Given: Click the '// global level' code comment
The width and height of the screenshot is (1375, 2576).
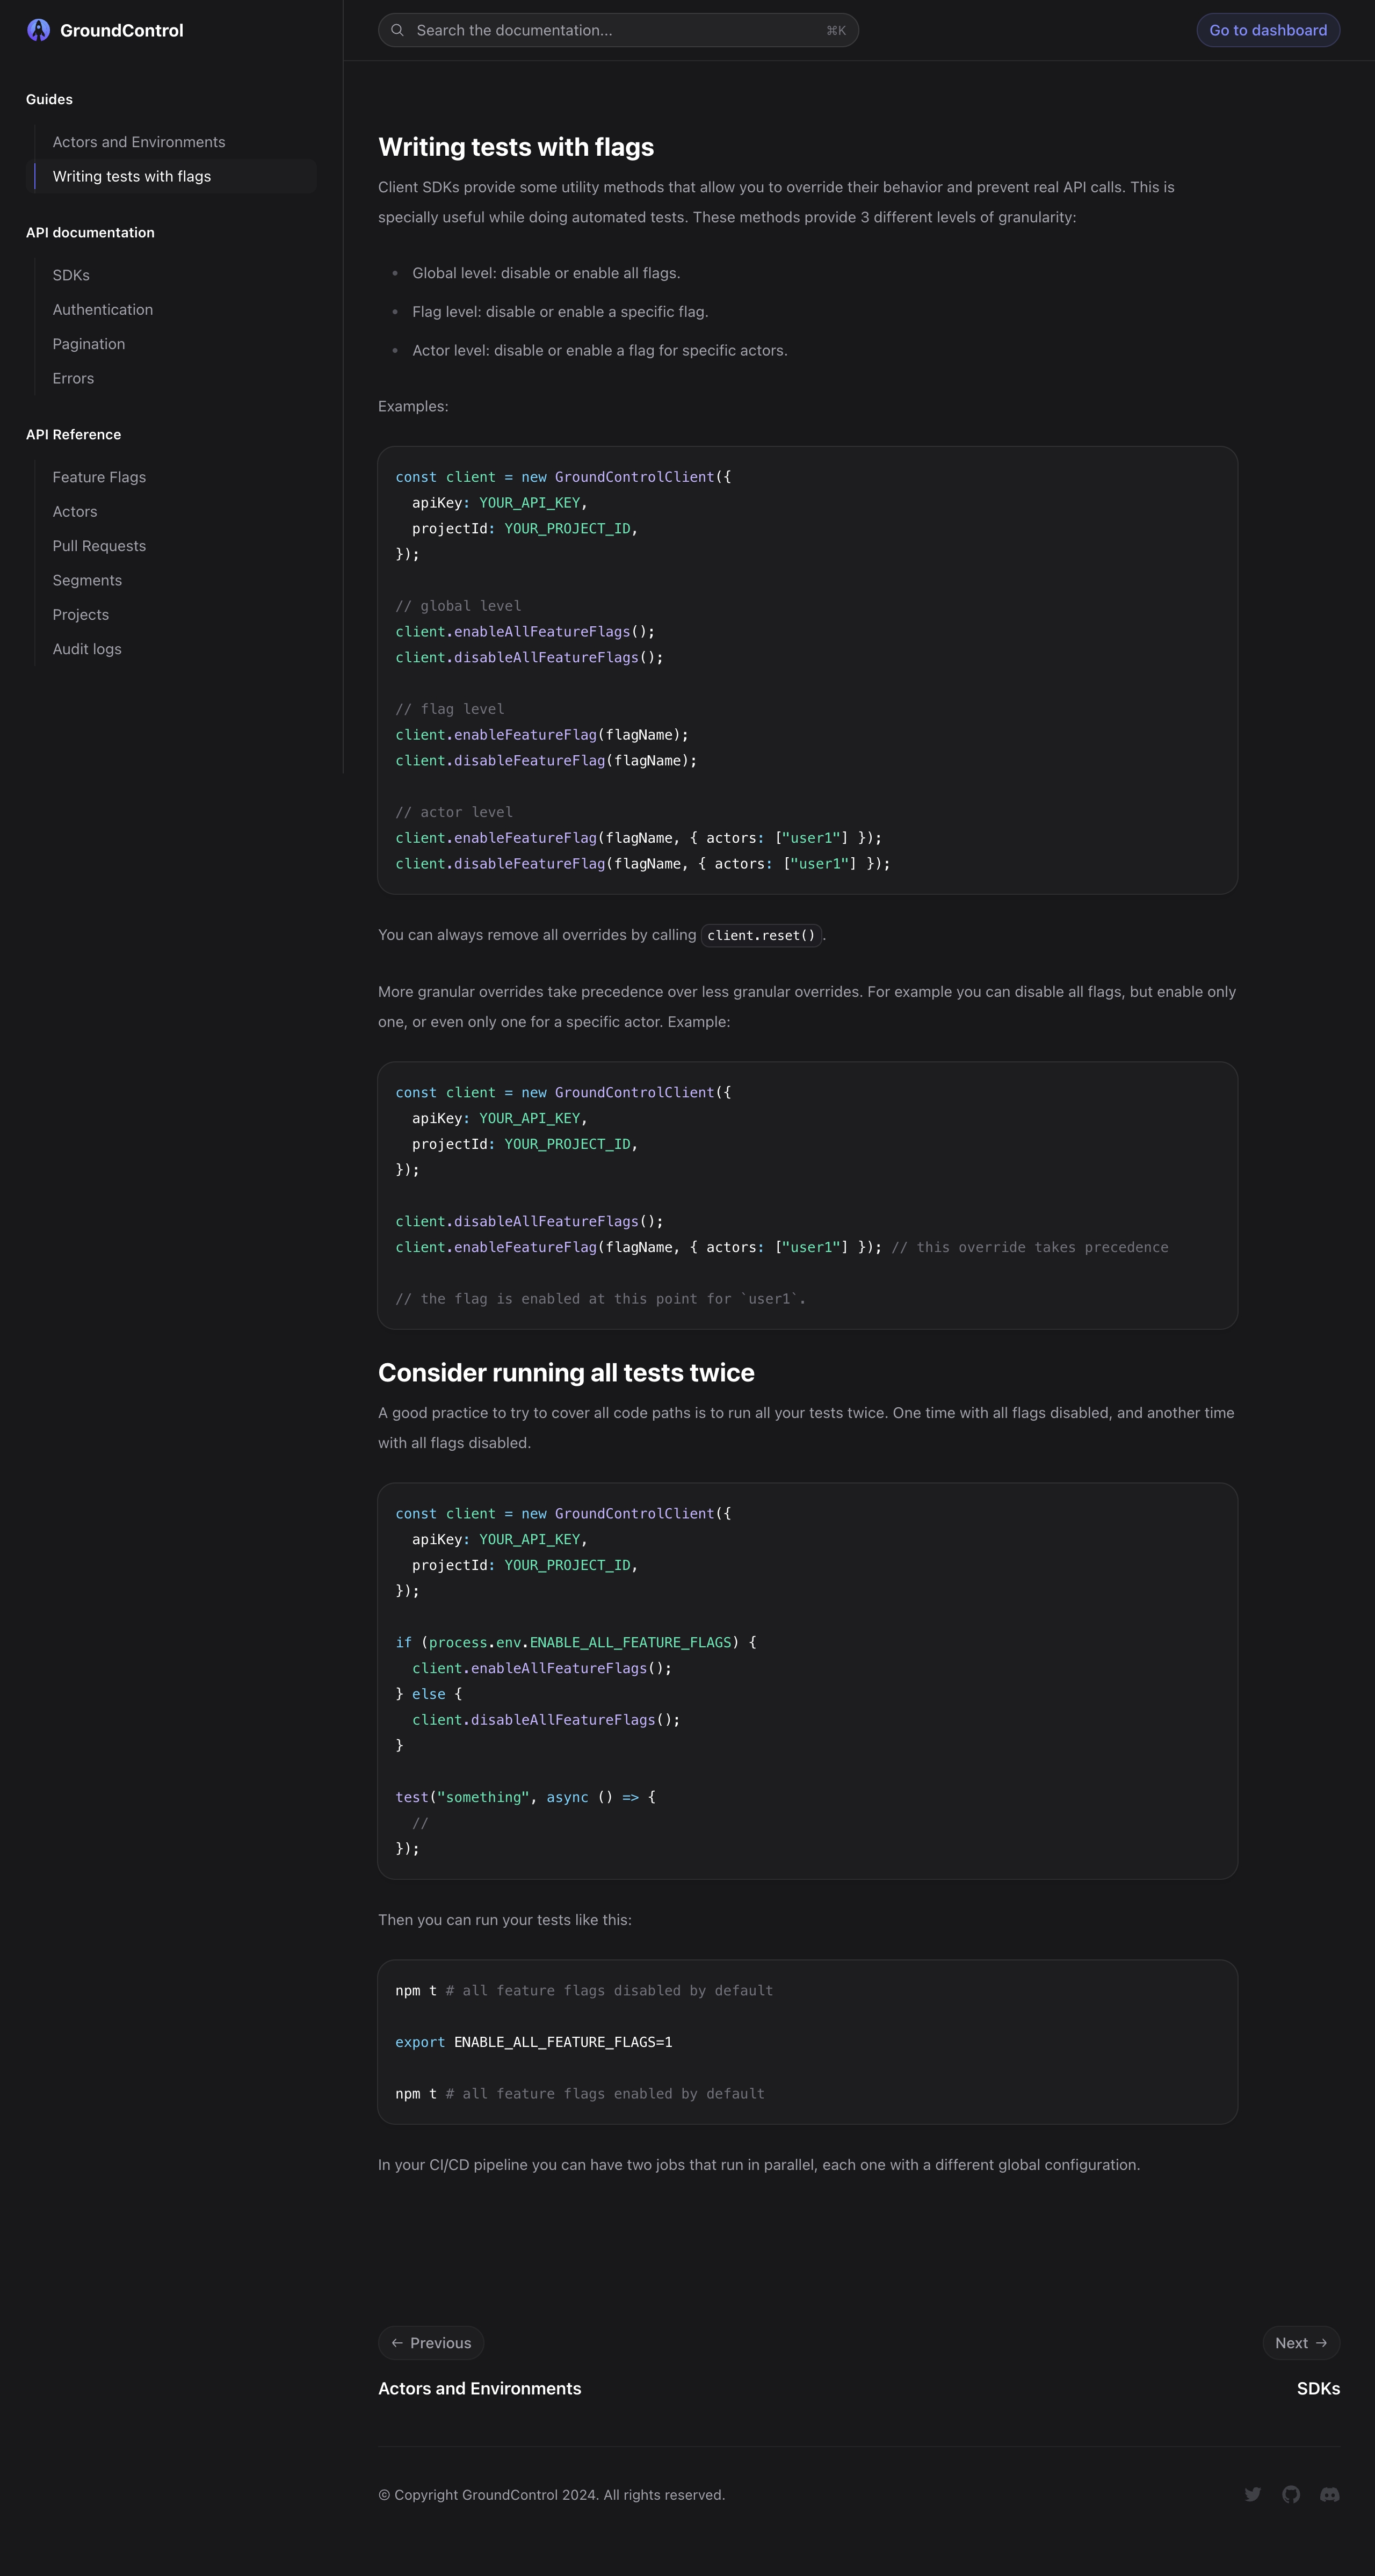Looking at the screenshot, I should (458, 606).
